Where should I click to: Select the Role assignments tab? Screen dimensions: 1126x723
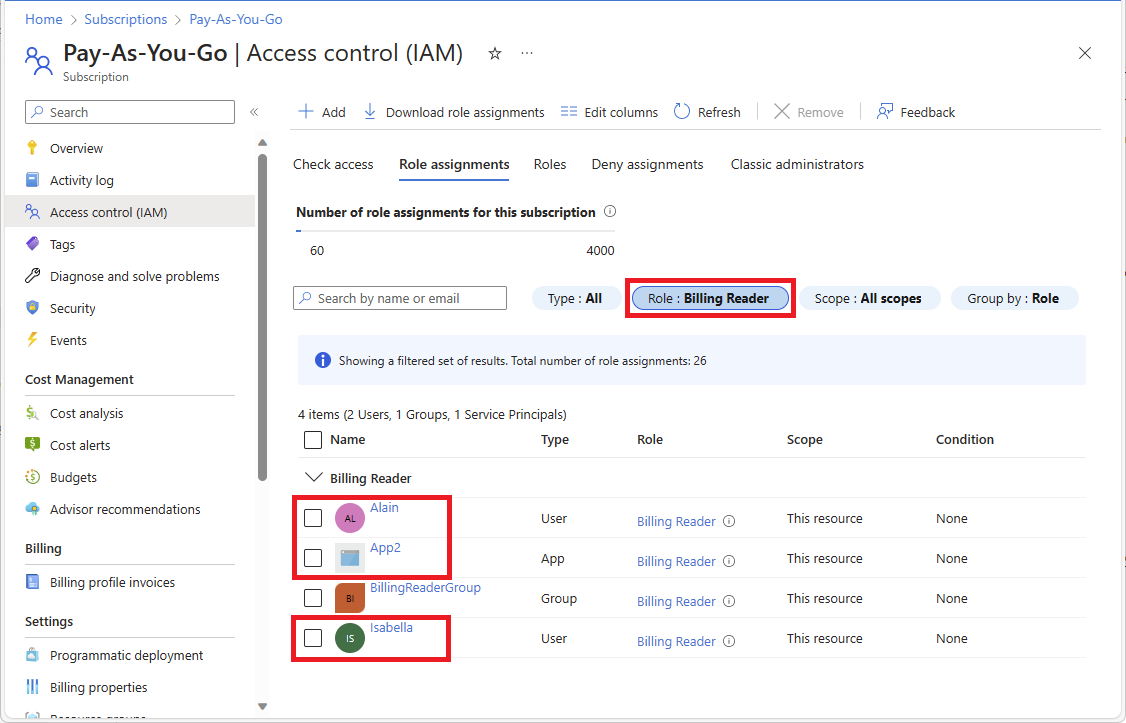[x=455, y=164]
